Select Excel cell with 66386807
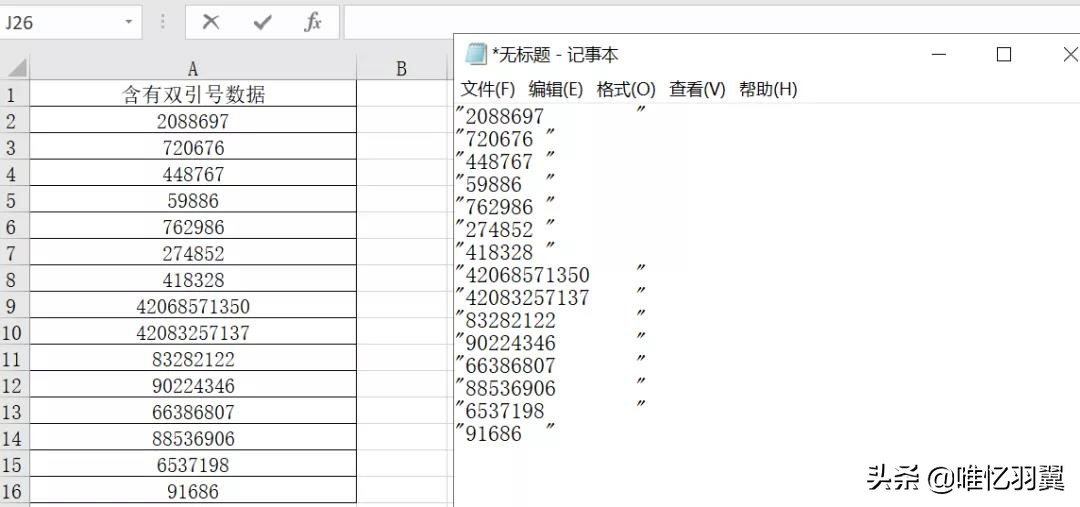The image size is (1080, 507). pyautogui.click(x=193, y=411)
